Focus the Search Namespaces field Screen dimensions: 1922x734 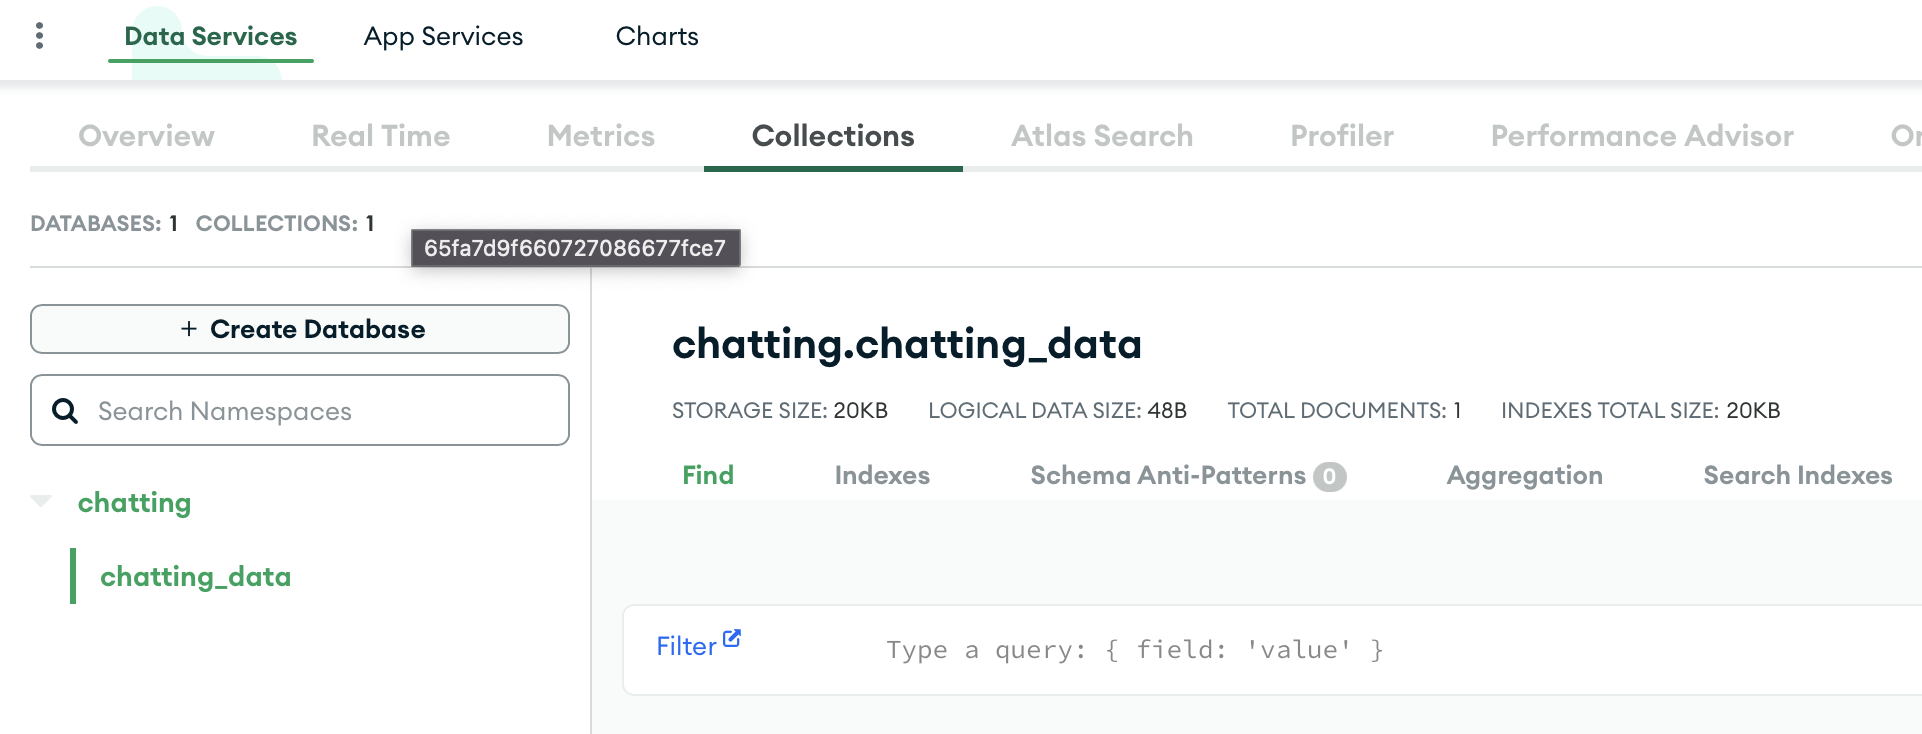[320, 411]
